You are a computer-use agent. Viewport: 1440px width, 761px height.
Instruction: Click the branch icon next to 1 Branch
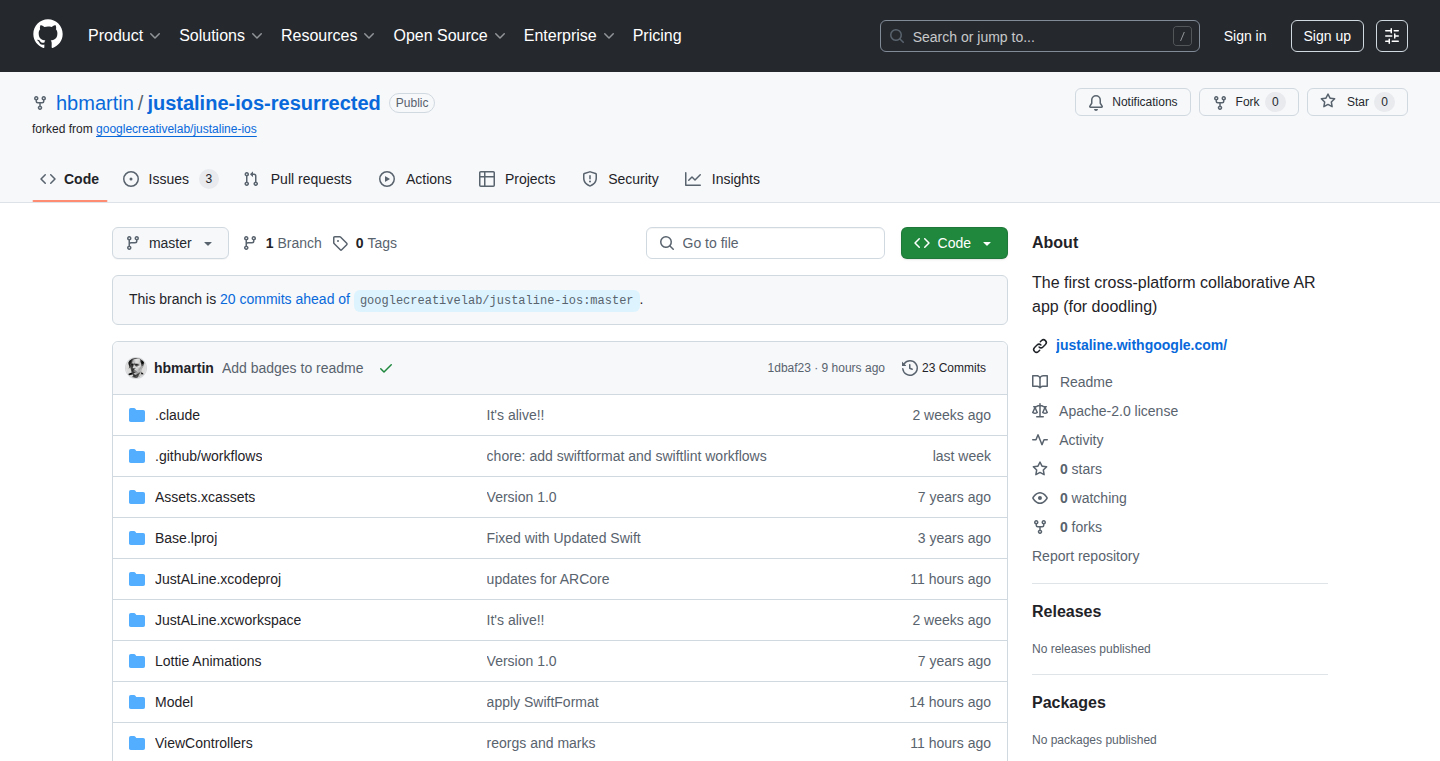(x=250, y=243)
